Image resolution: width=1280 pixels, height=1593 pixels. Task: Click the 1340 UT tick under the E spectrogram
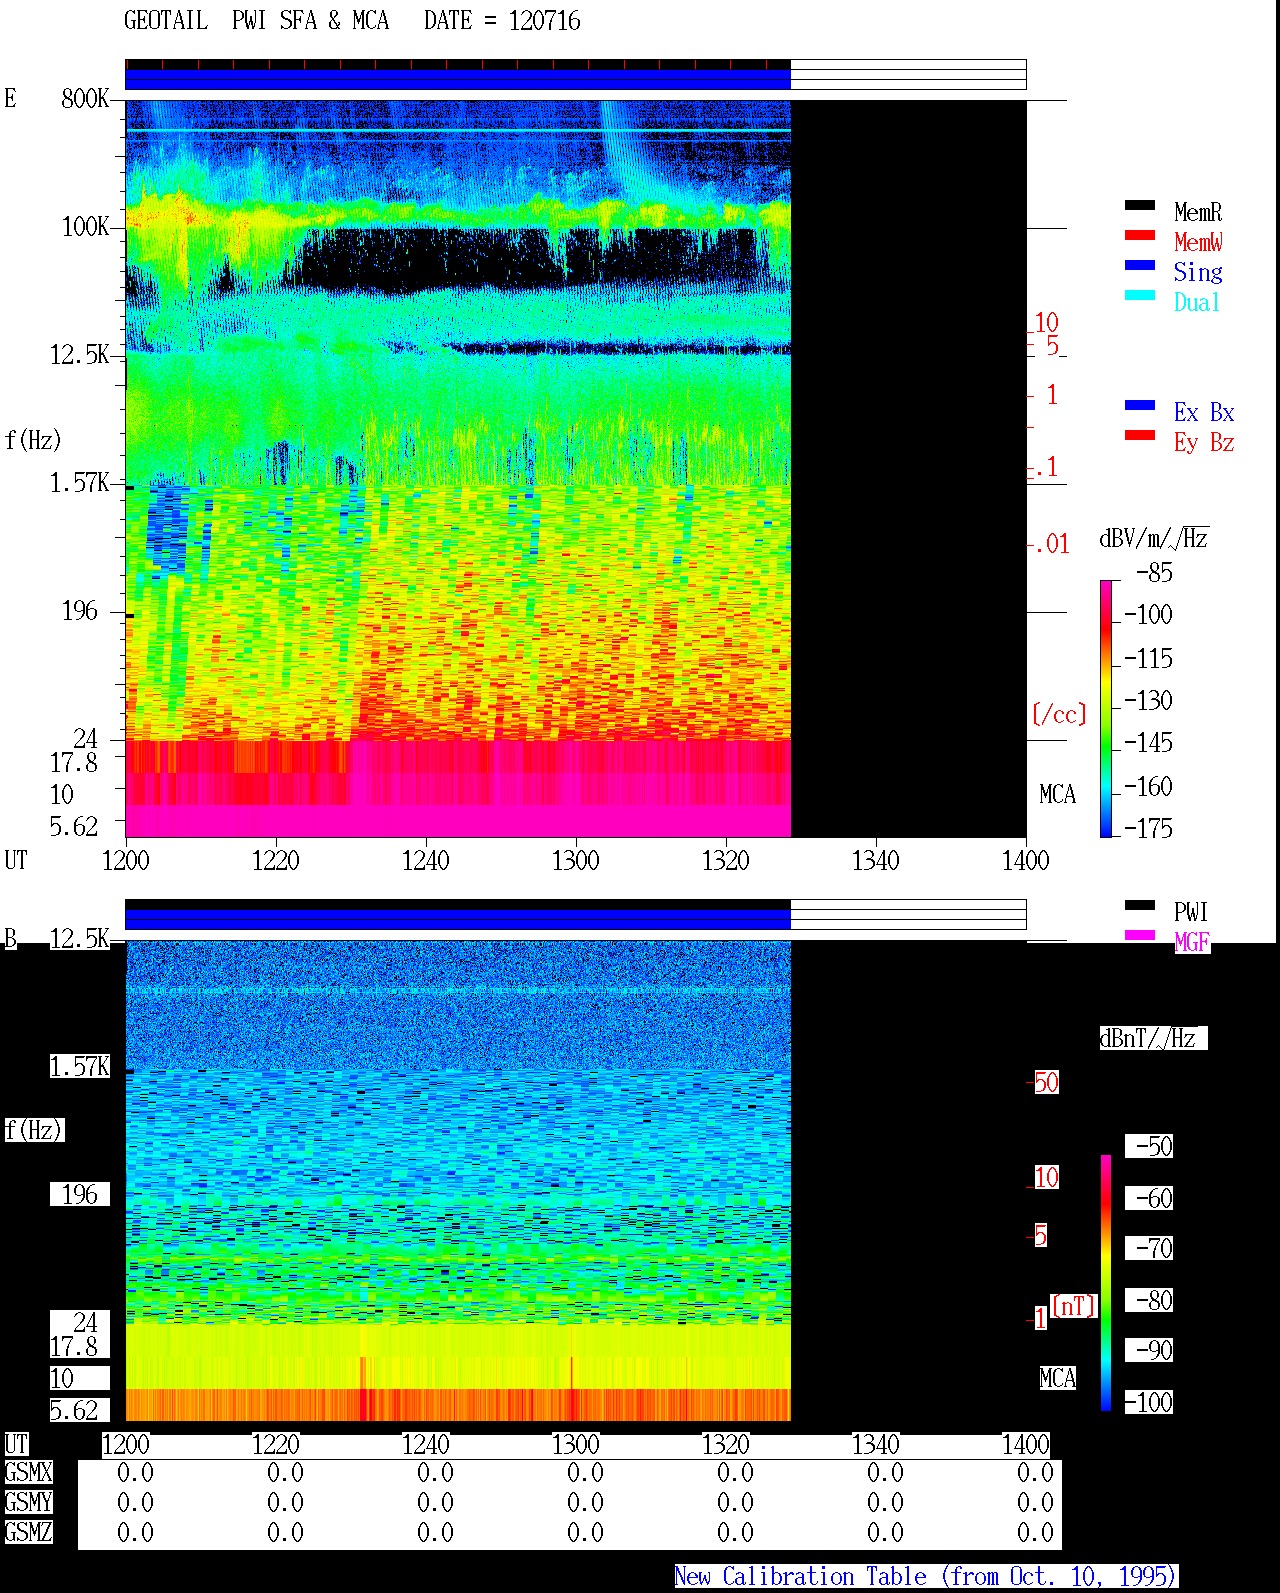(876, 860)
